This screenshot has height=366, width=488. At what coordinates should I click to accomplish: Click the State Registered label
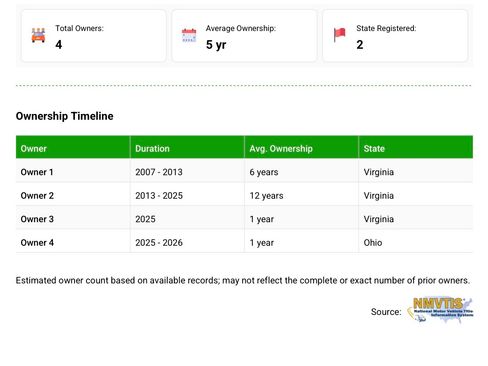tap(386, 28)
